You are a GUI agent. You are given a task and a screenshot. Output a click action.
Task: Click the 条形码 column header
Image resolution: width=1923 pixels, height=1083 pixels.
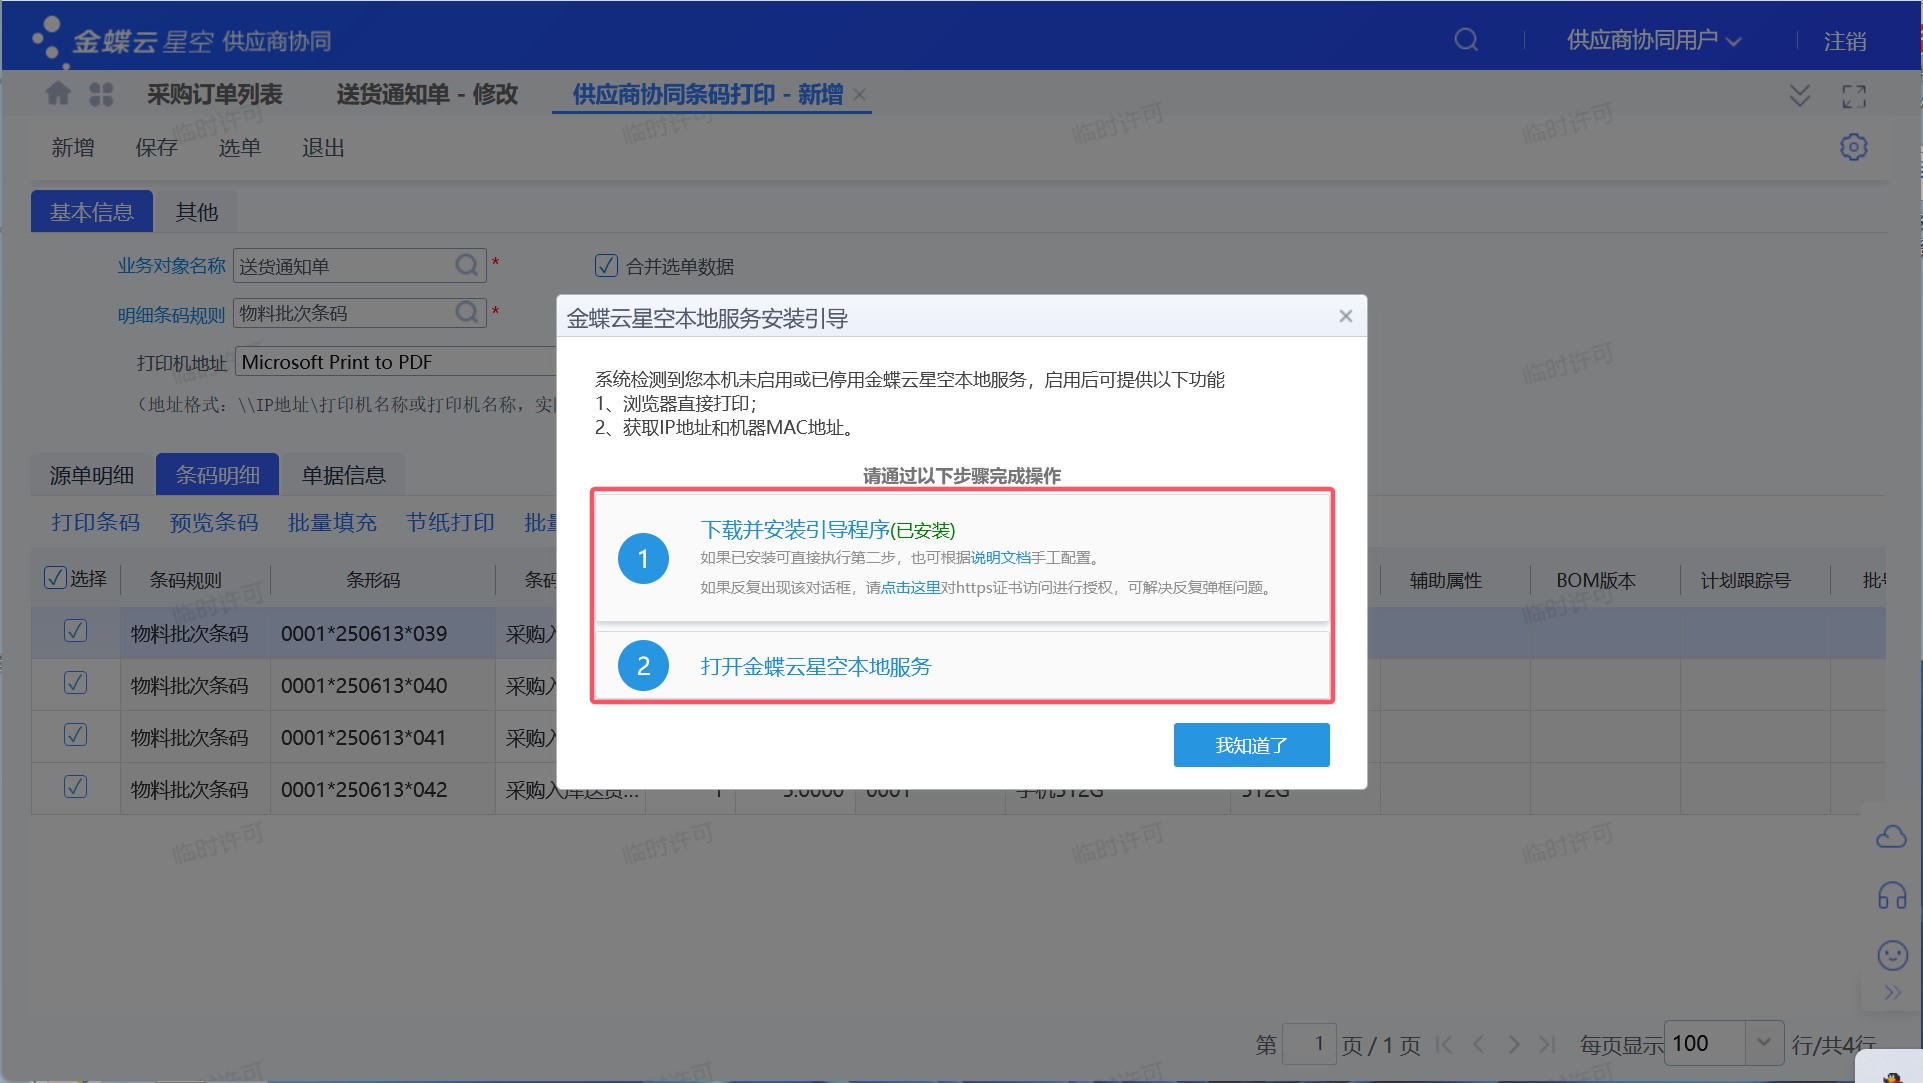click(x=373, y=580)
